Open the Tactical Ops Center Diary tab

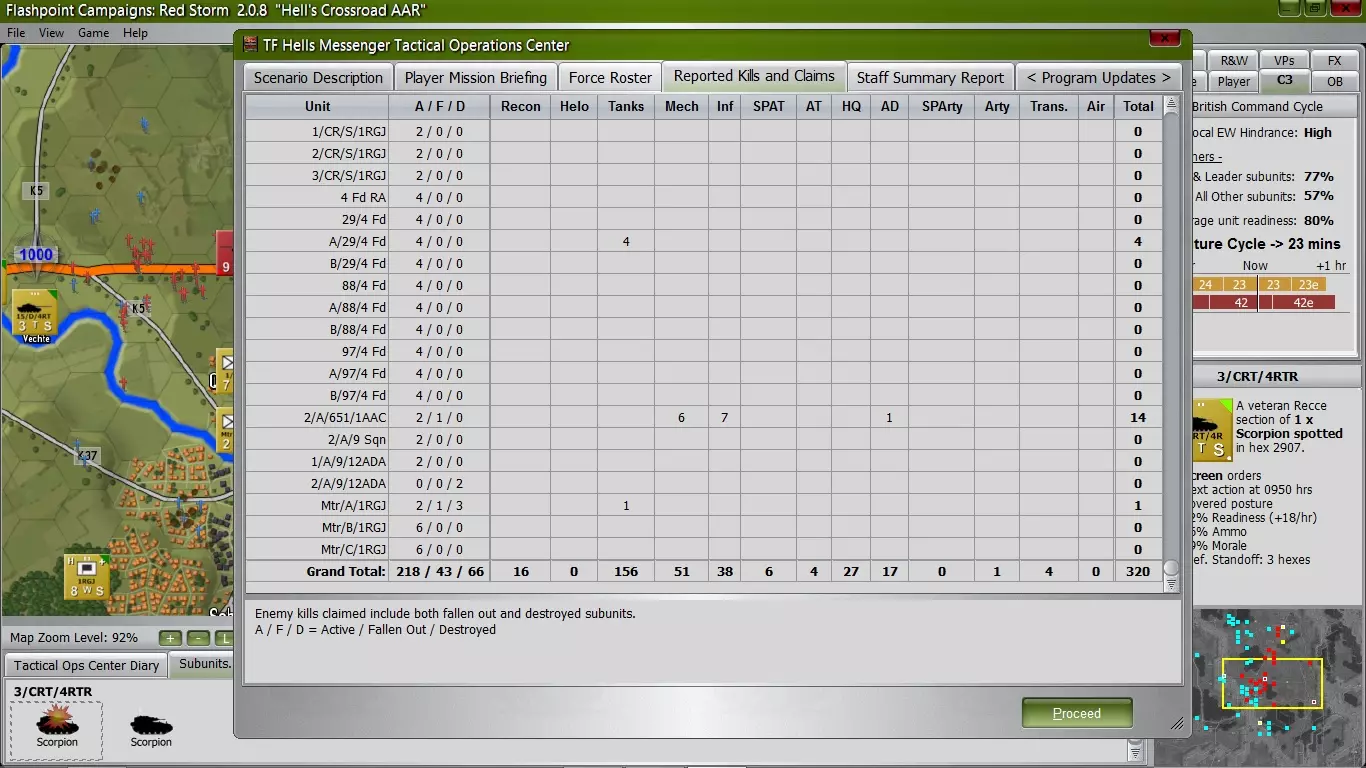pos(86,665)
